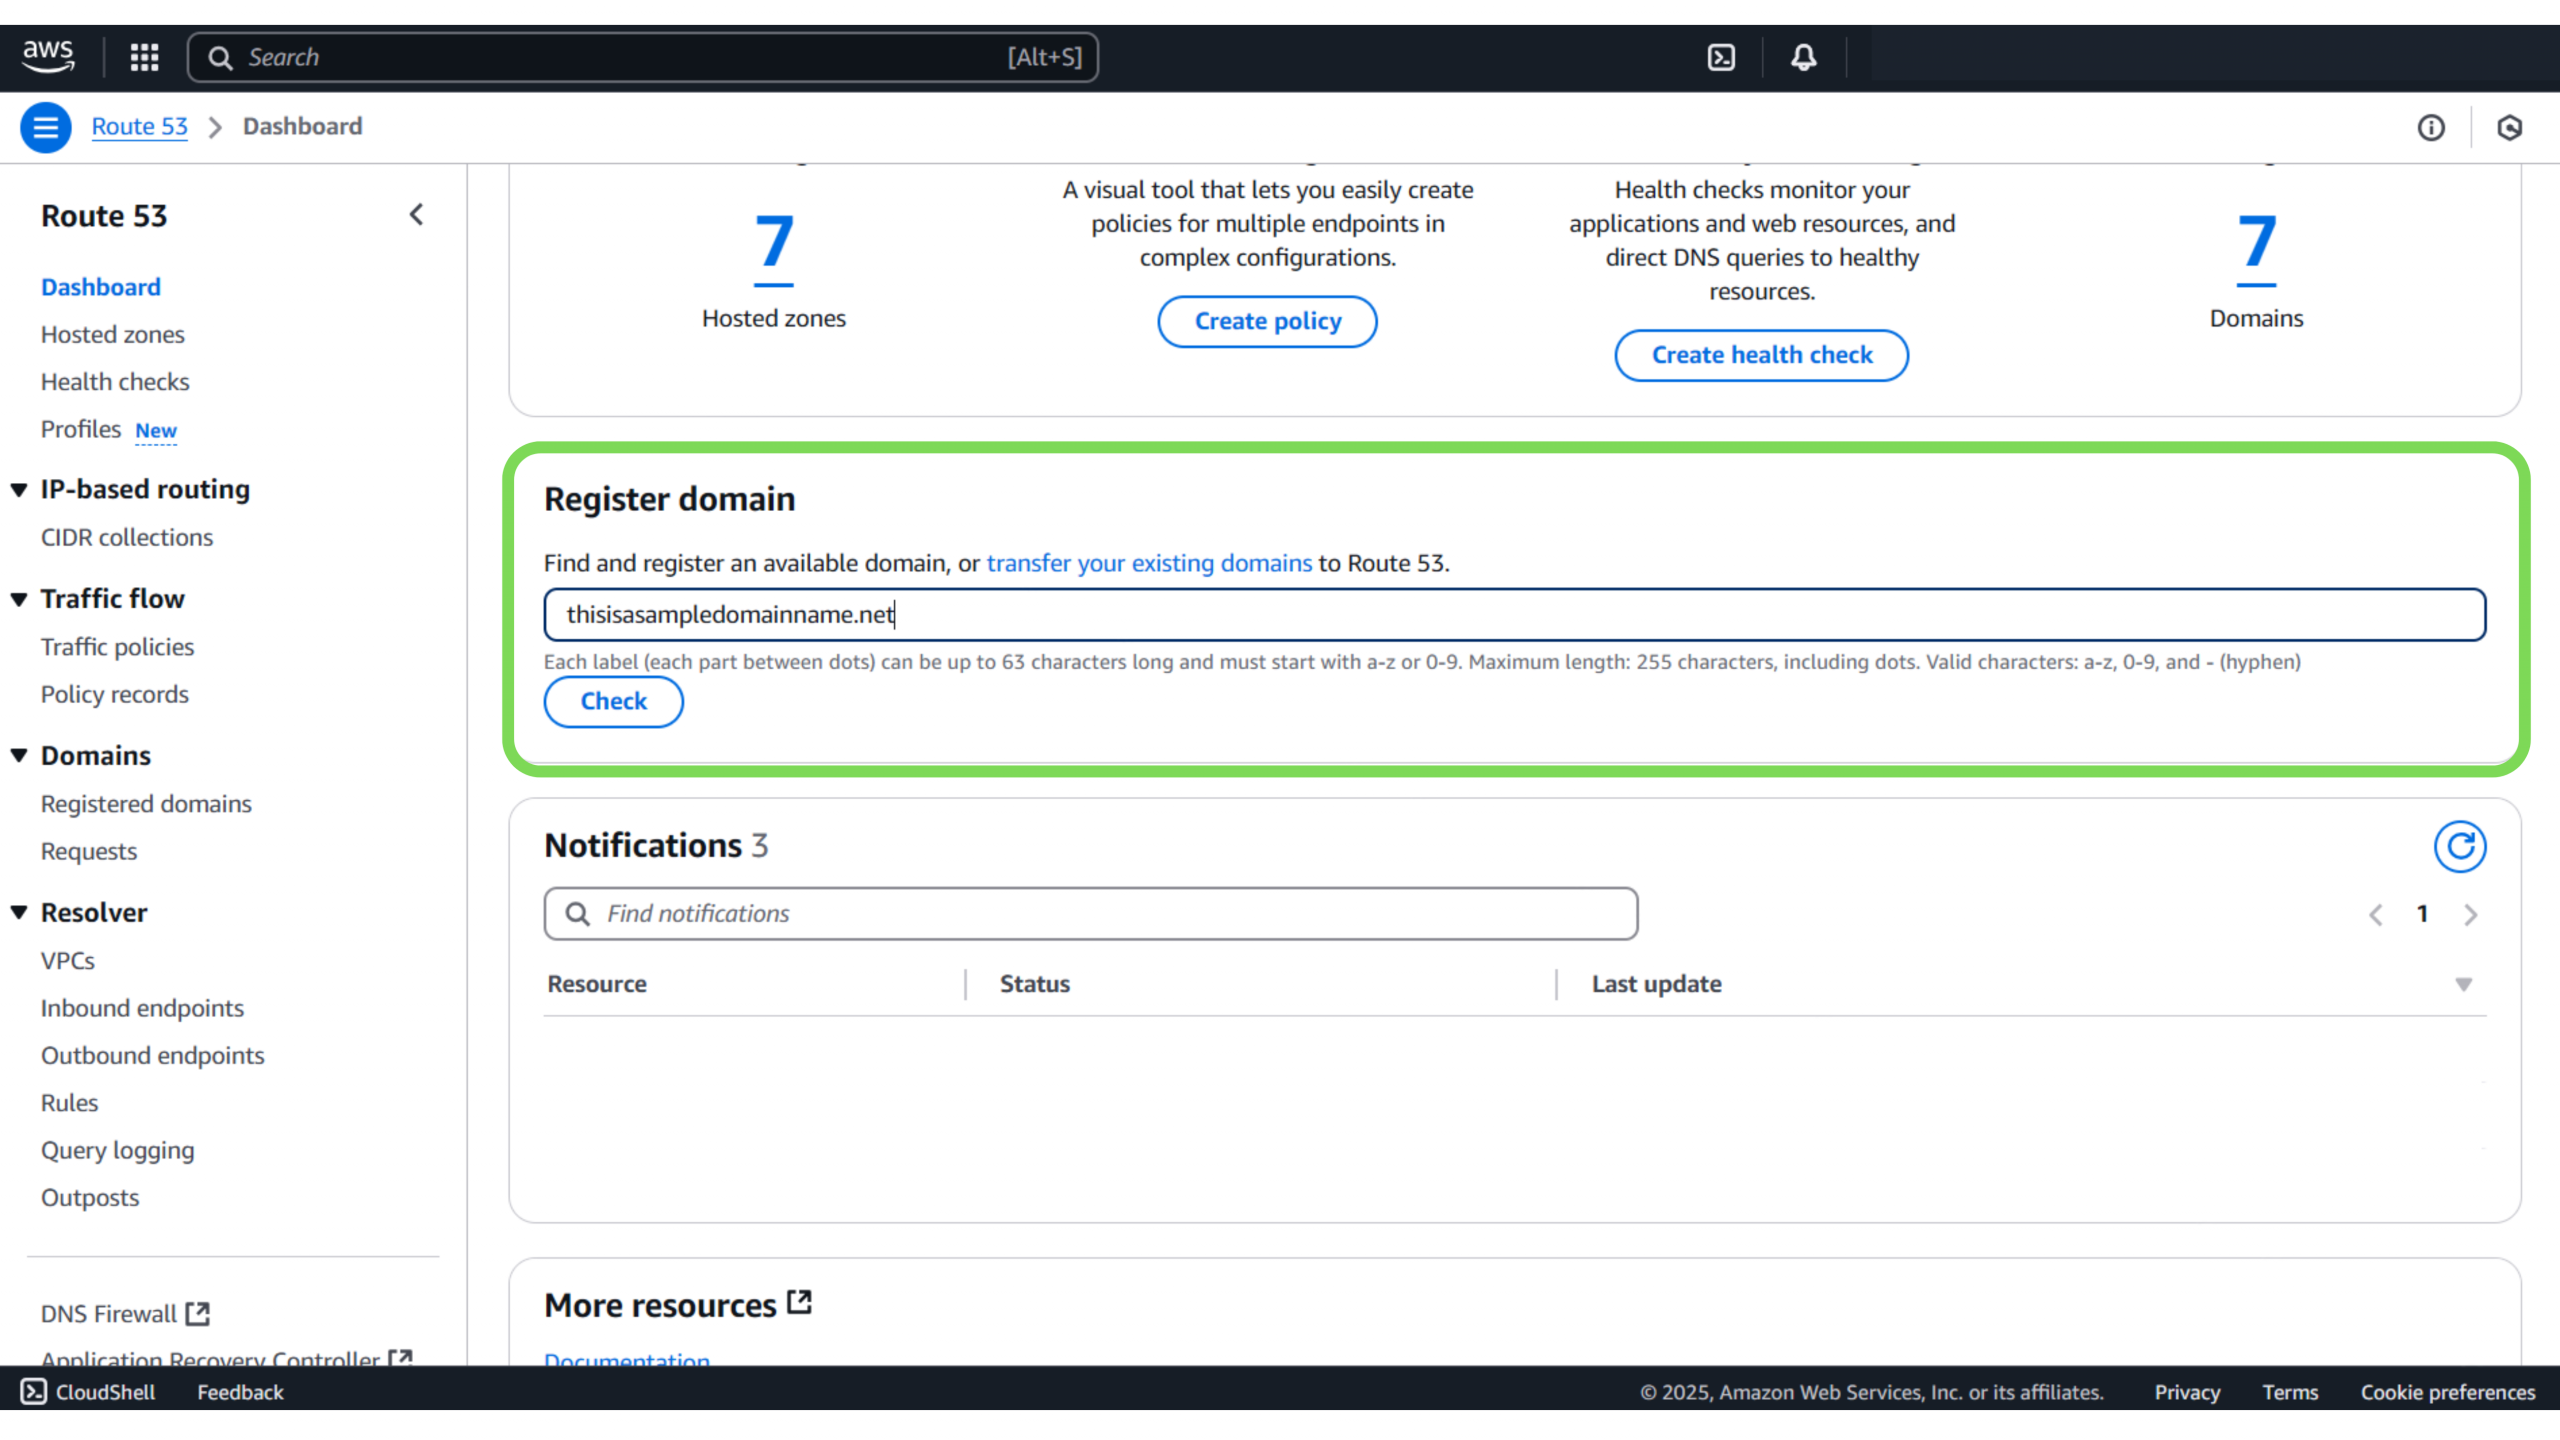
Task: Click the New badge next to Profiles
Action: point(156,431)
